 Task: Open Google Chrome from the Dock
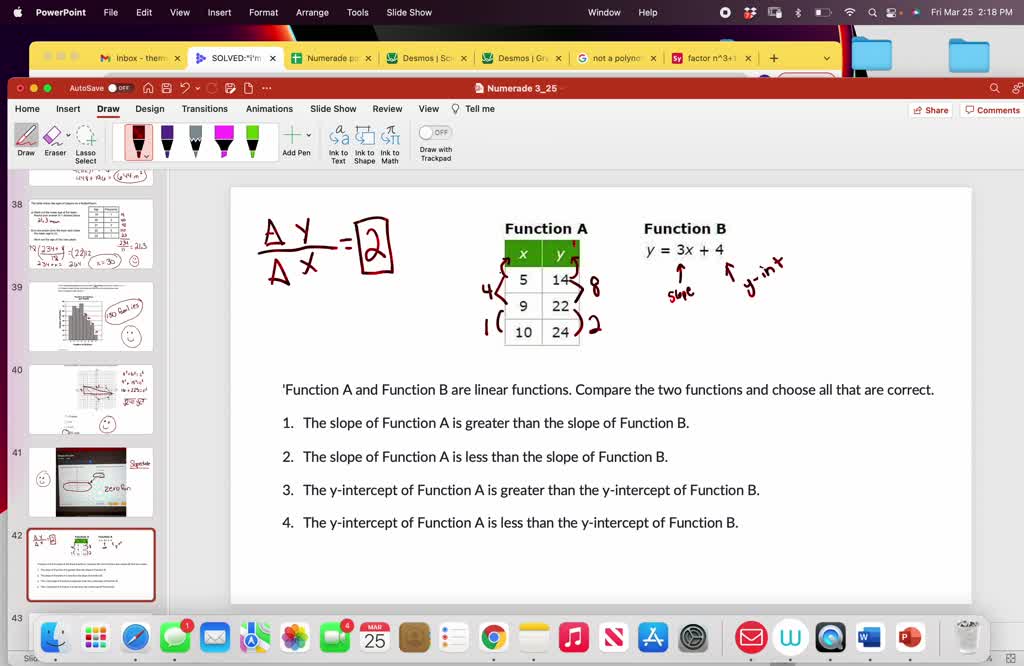coord(493,637)
